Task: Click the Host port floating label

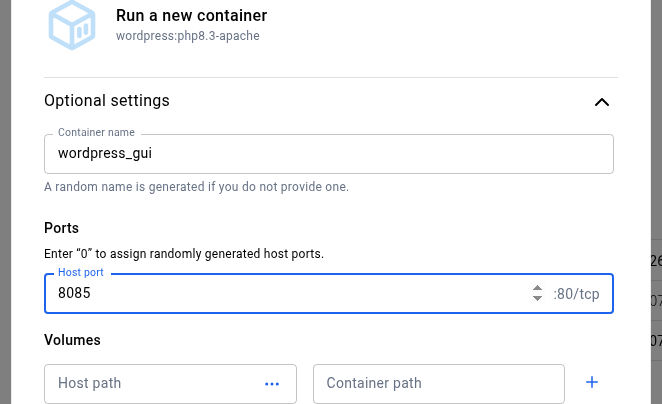Action: click(x=81, y=272)
